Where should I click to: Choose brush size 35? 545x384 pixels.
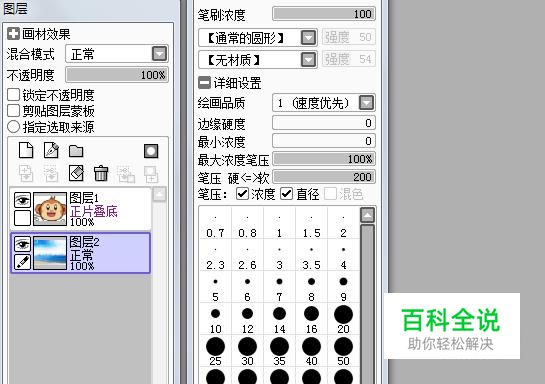(x=279, y=351)
